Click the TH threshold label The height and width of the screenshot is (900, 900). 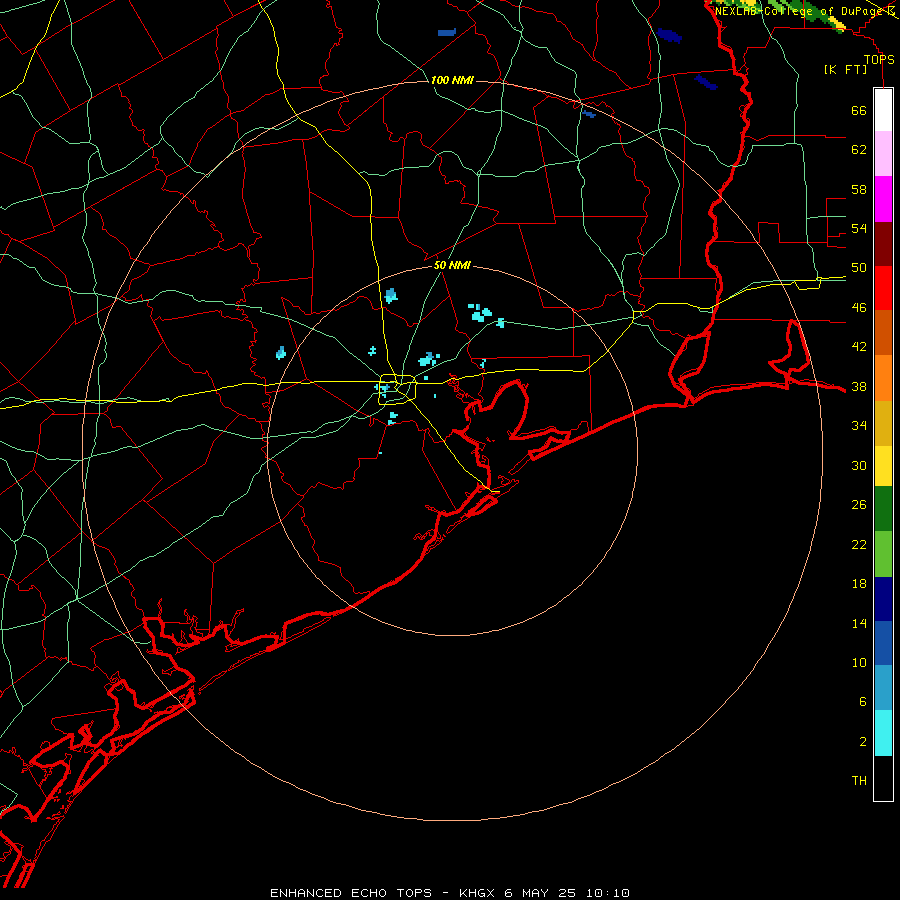pyautogui.click(x=859, y=780)
